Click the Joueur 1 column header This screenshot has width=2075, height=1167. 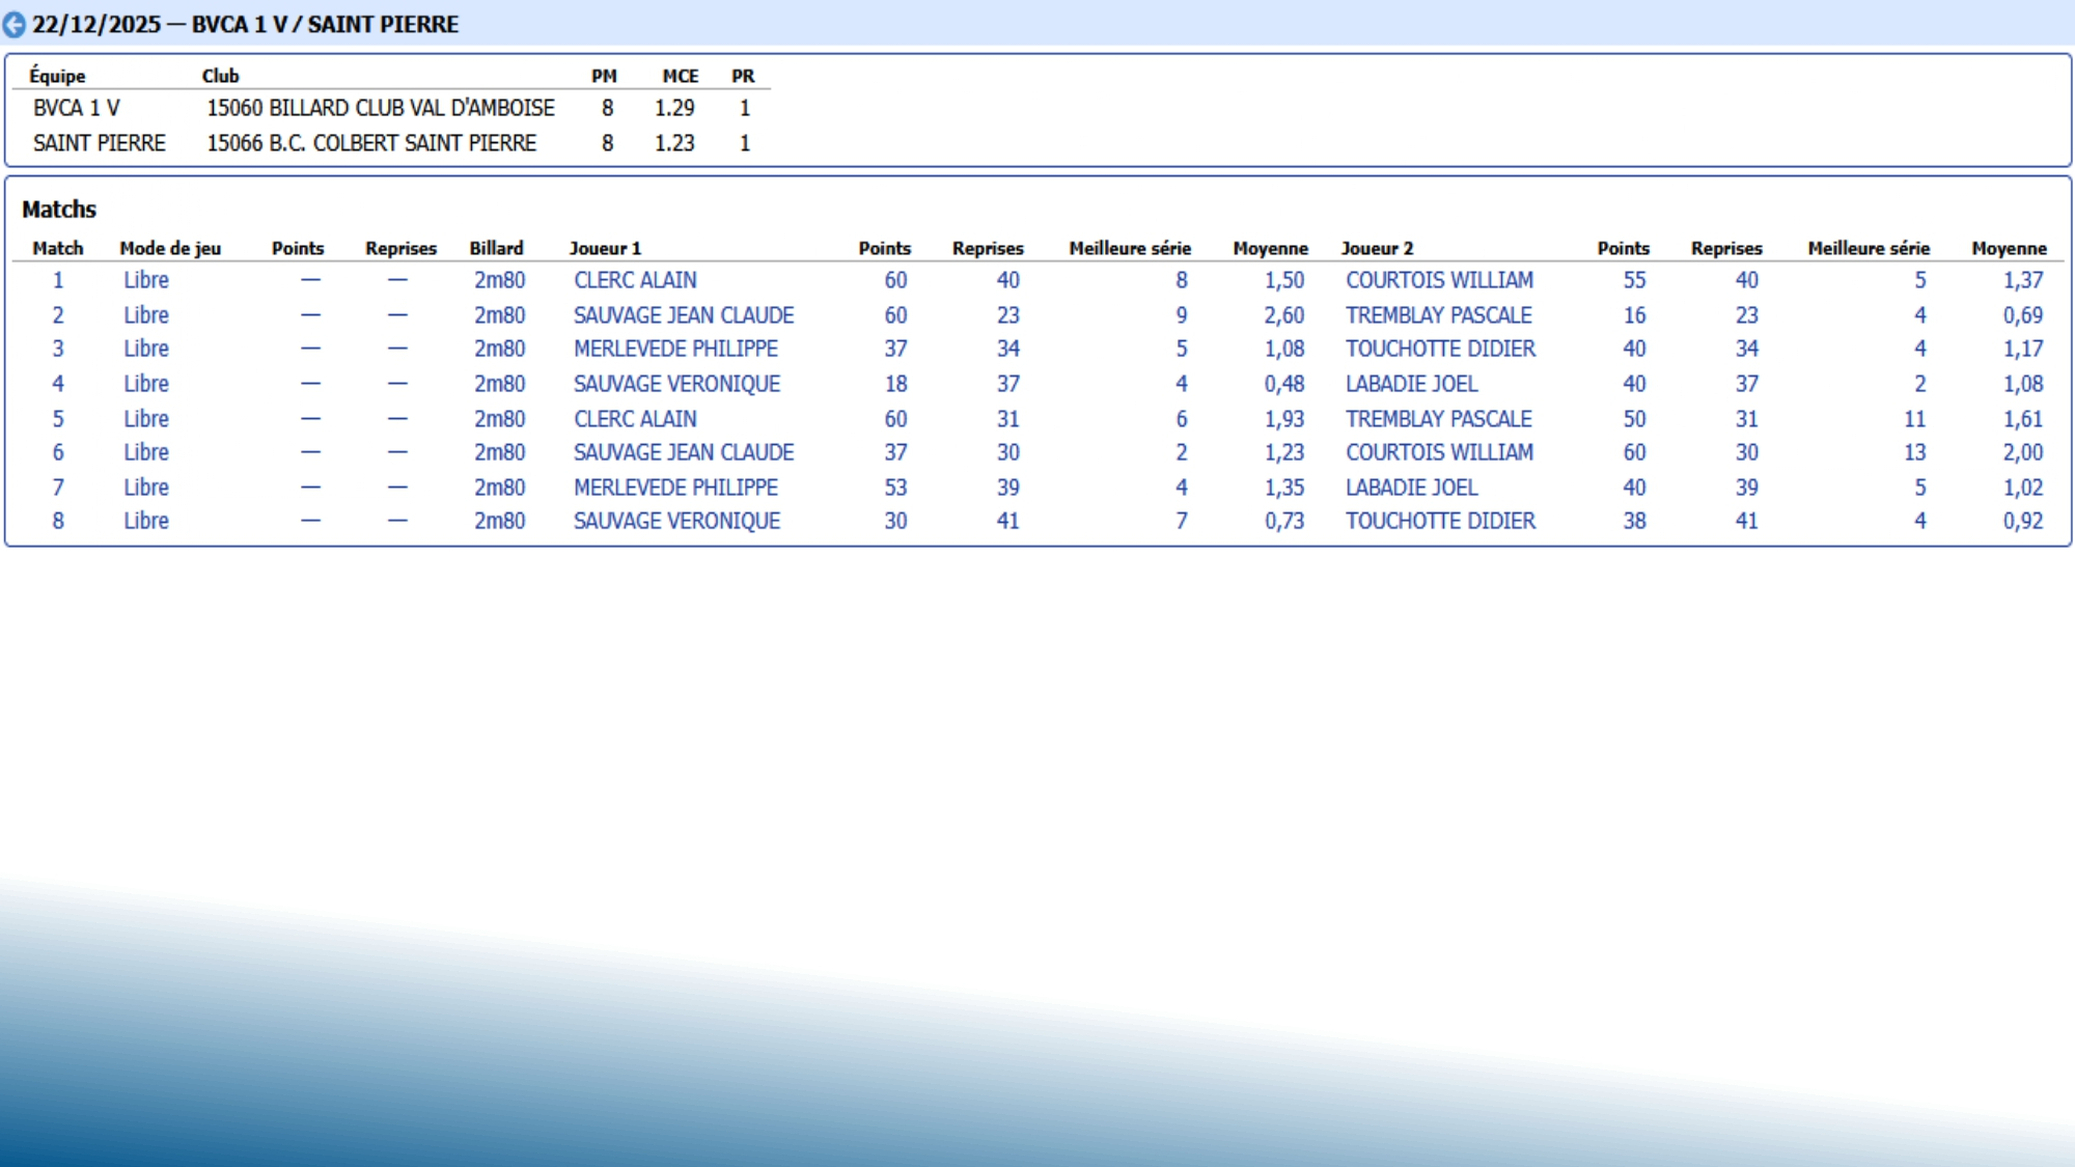click(605, 248)
